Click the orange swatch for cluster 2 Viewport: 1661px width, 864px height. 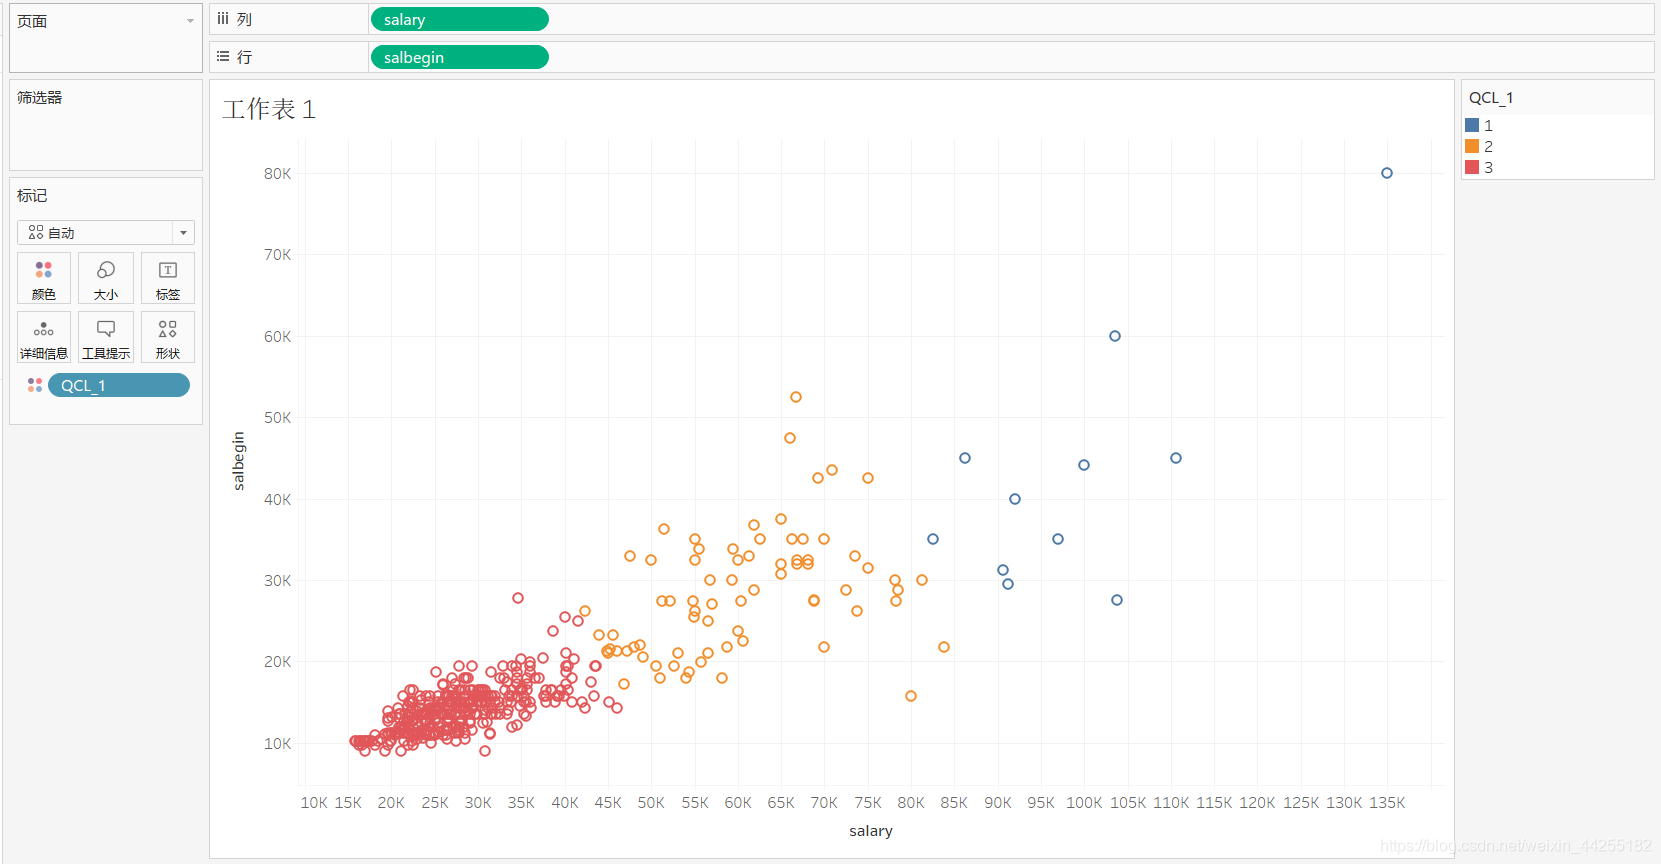pyautogui.click(x=1472, y=146)
